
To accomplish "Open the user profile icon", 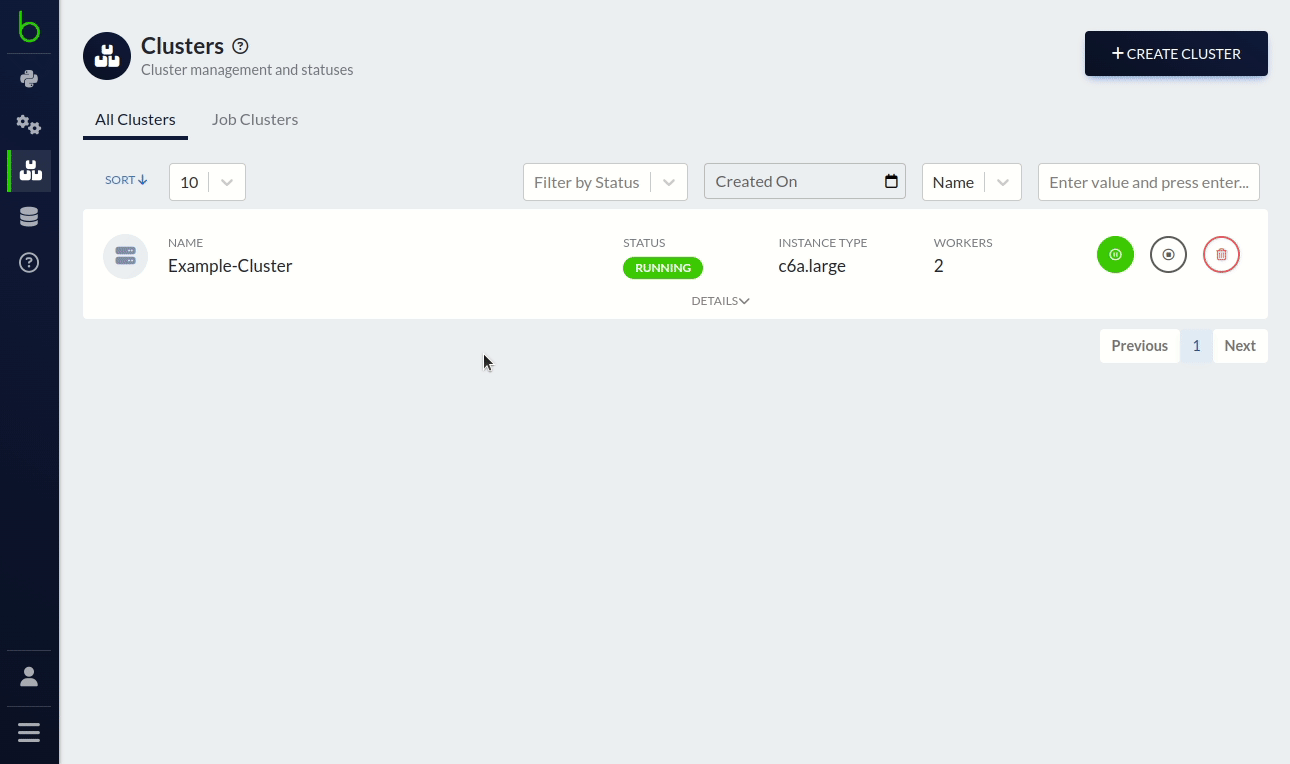I will 29,677.
